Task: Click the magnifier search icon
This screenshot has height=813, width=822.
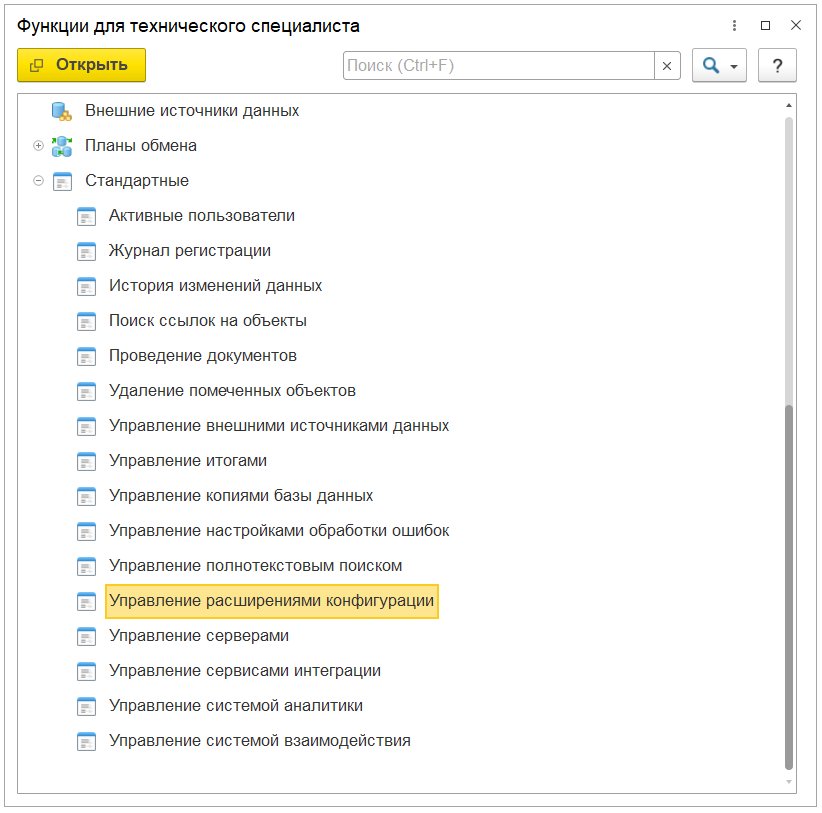Action: tap(711, 66)
